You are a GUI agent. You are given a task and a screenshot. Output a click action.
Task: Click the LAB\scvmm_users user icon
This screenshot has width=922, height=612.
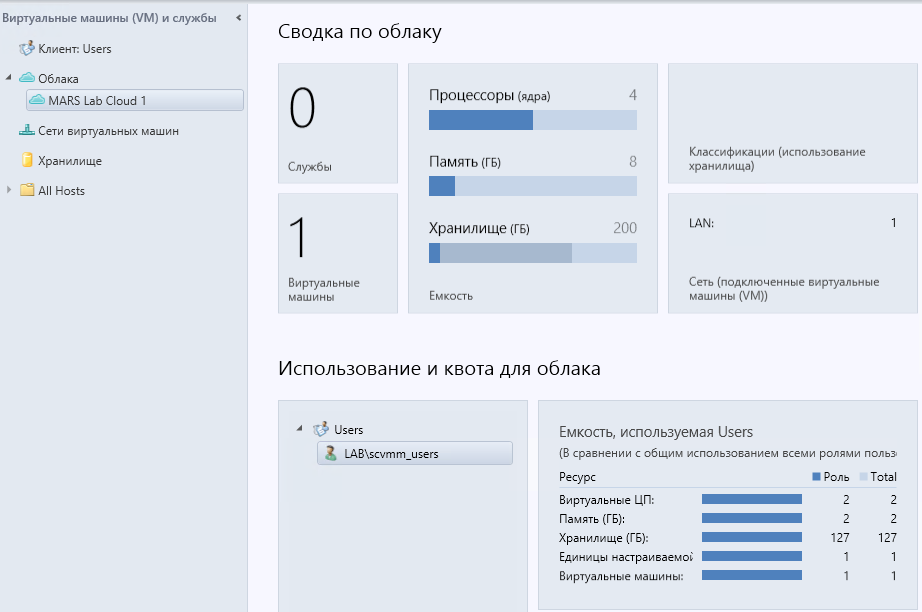point(330,453)
